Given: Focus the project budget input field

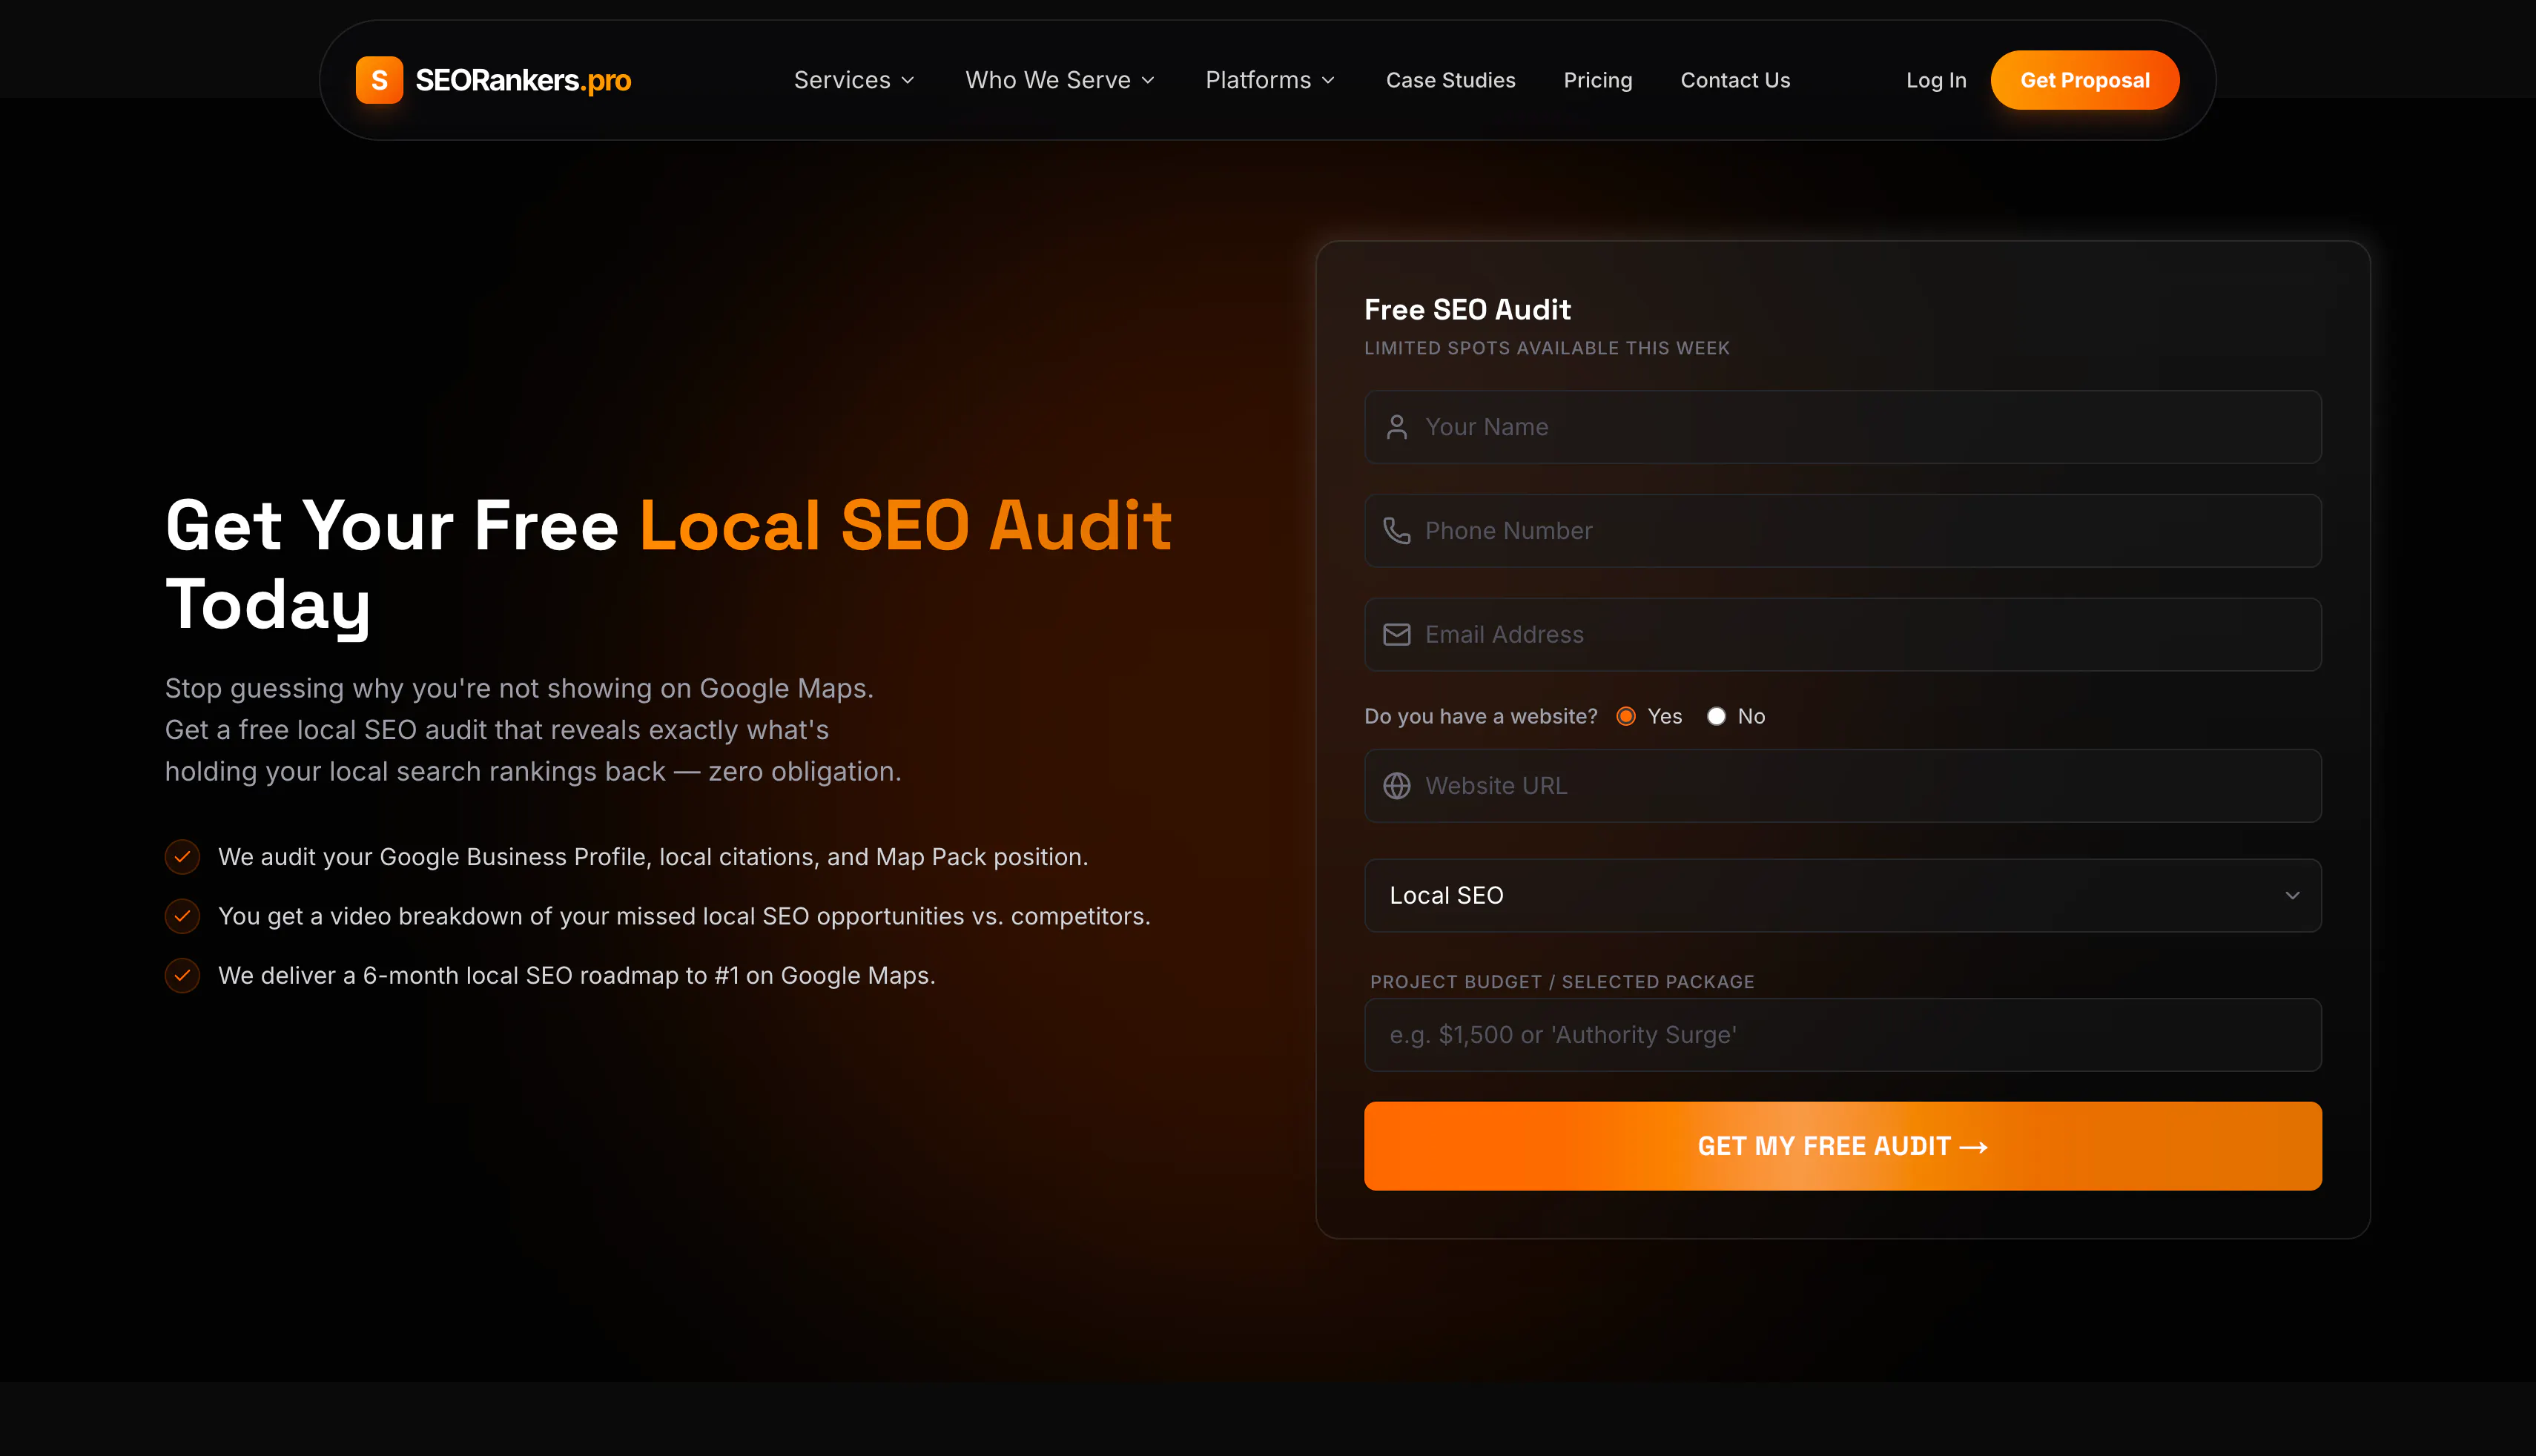Looking at the screenshot, I should pos(1842,1035).
